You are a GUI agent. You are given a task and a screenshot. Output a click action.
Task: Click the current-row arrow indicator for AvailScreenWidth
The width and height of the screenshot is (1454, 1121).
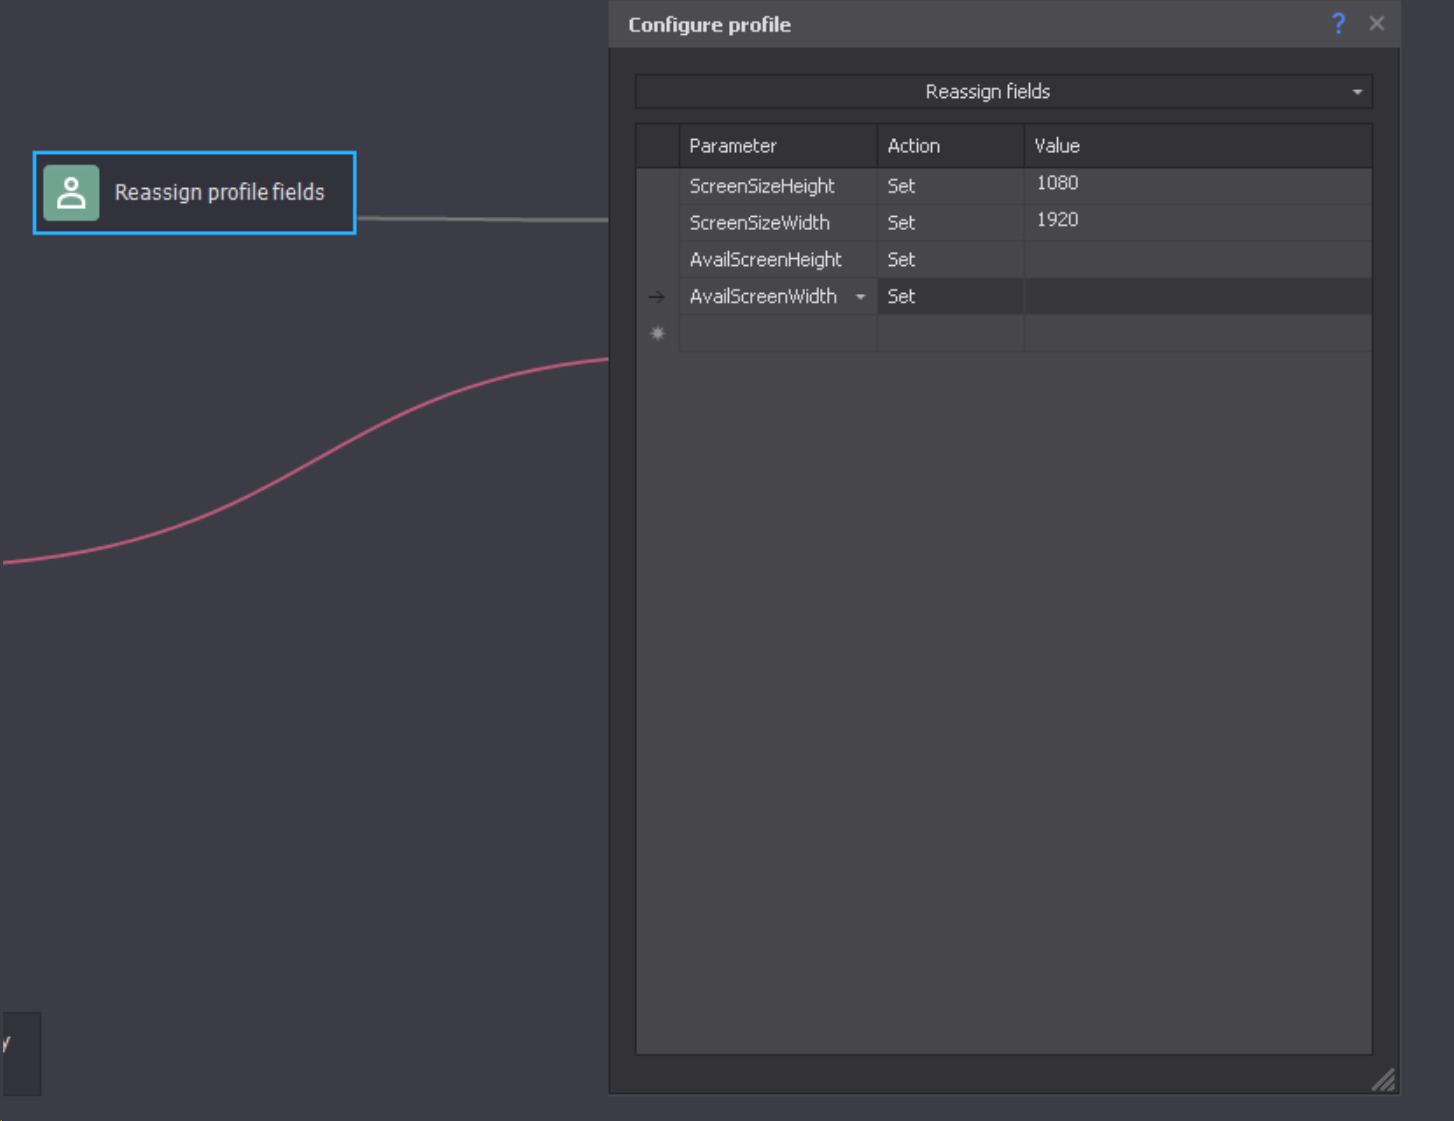(657, 297)
